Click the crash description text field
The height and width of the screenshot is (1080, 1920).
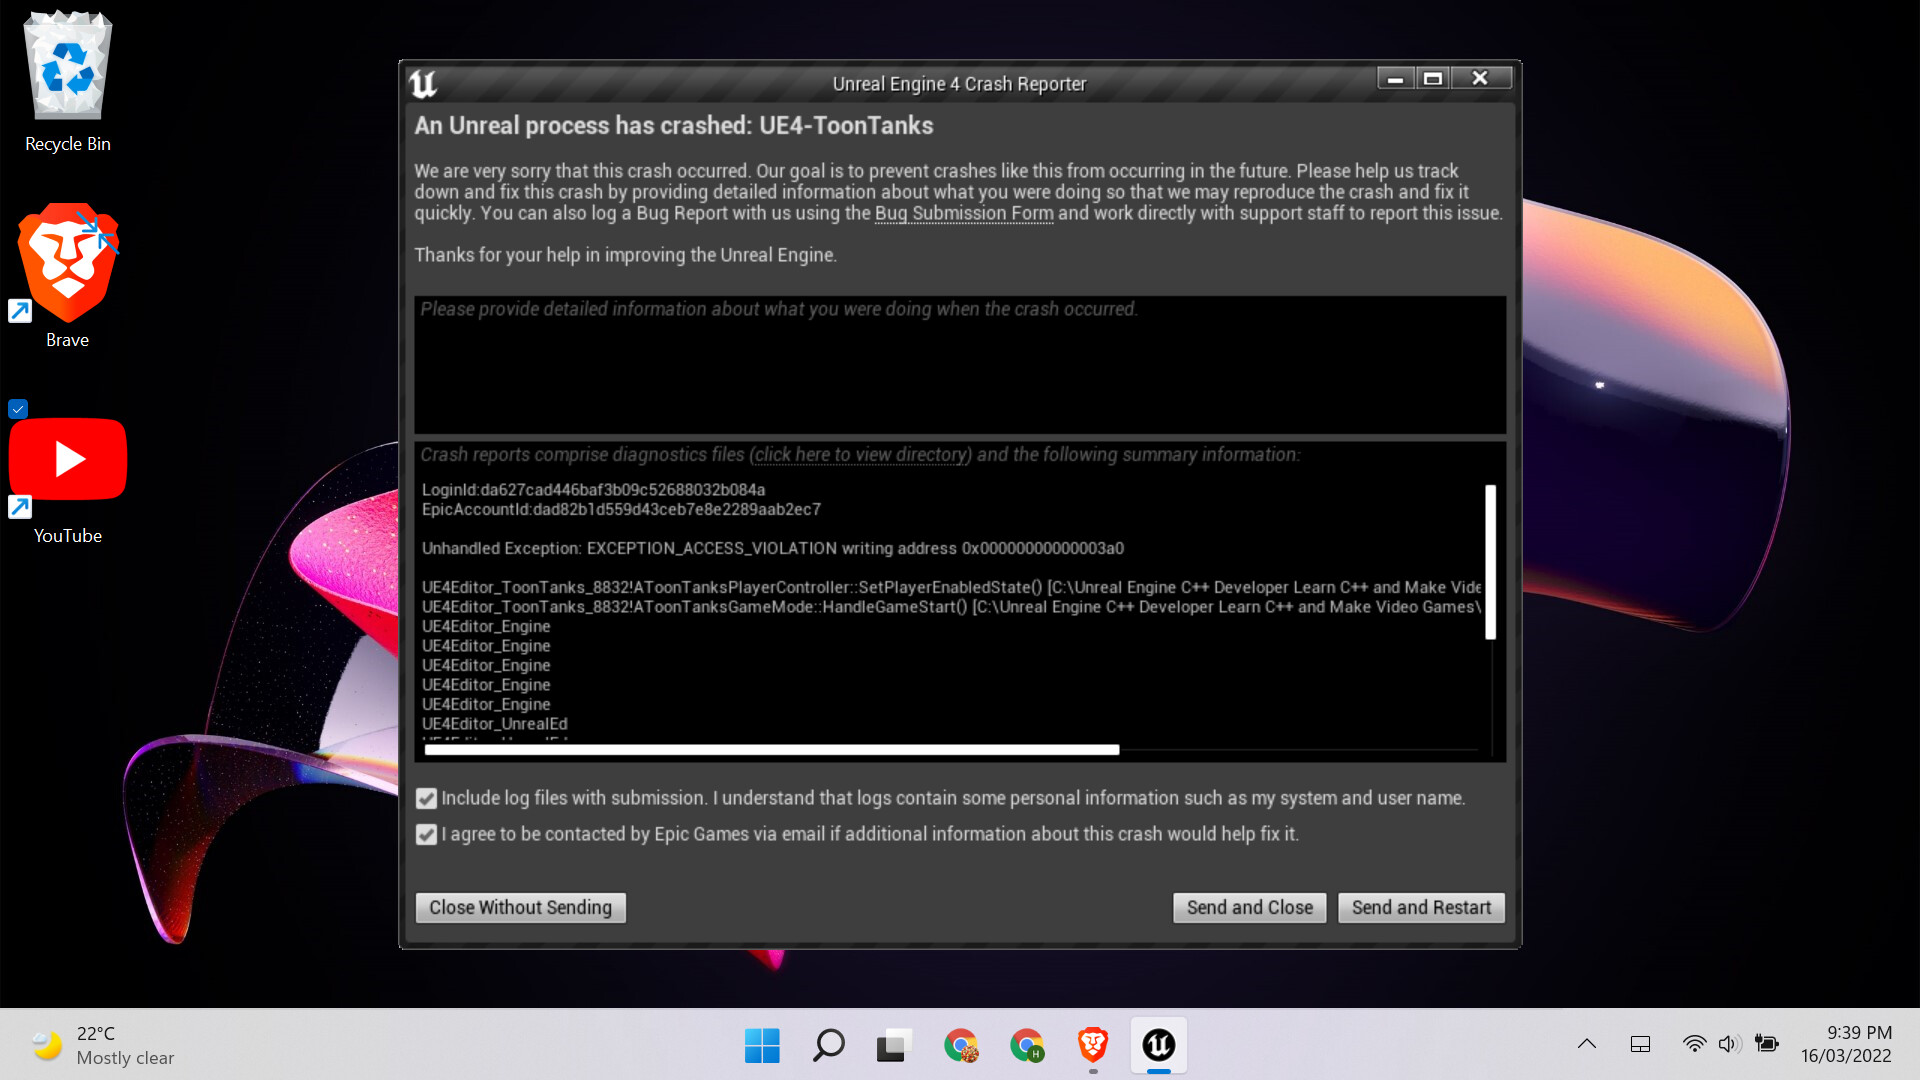(960, 365)
